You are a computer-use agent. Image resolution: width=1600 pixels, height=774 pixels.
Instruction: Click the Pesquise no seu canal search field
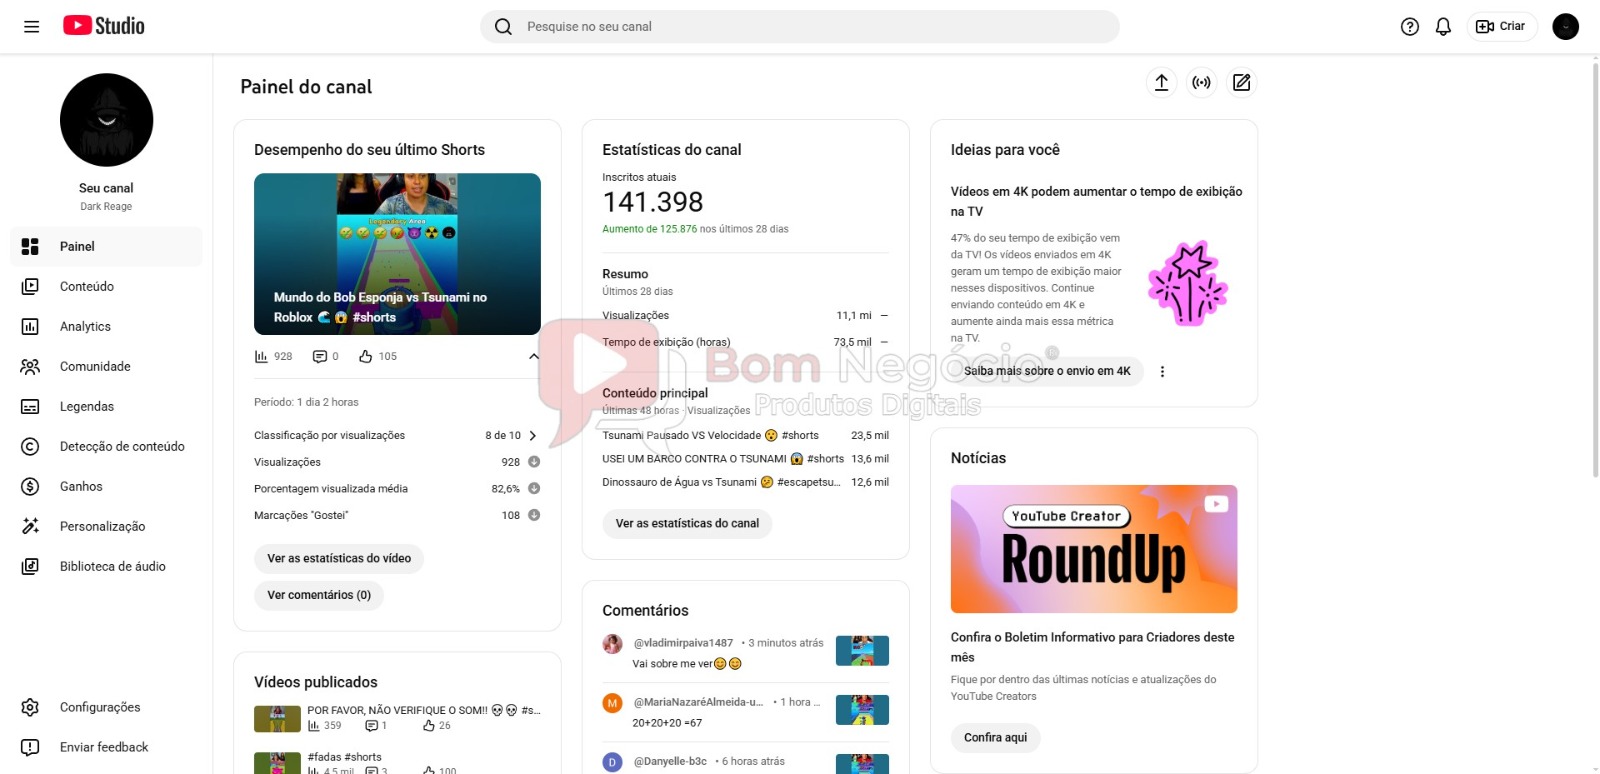point(799,27)
